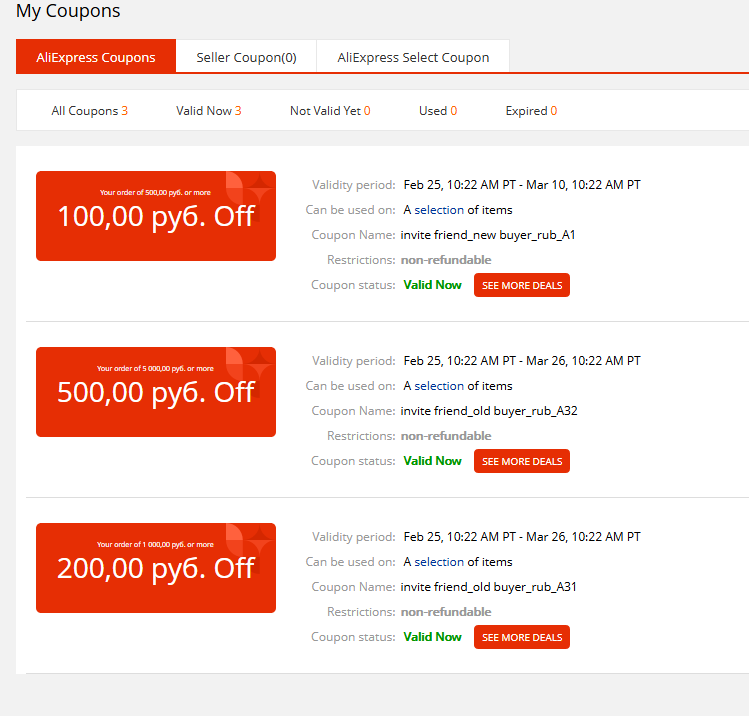Image resolution: width=749 pixels, height=716 pixels.
Task: Open selection link for old buyer_rub_A32 coupon
Action: (439, 385)
